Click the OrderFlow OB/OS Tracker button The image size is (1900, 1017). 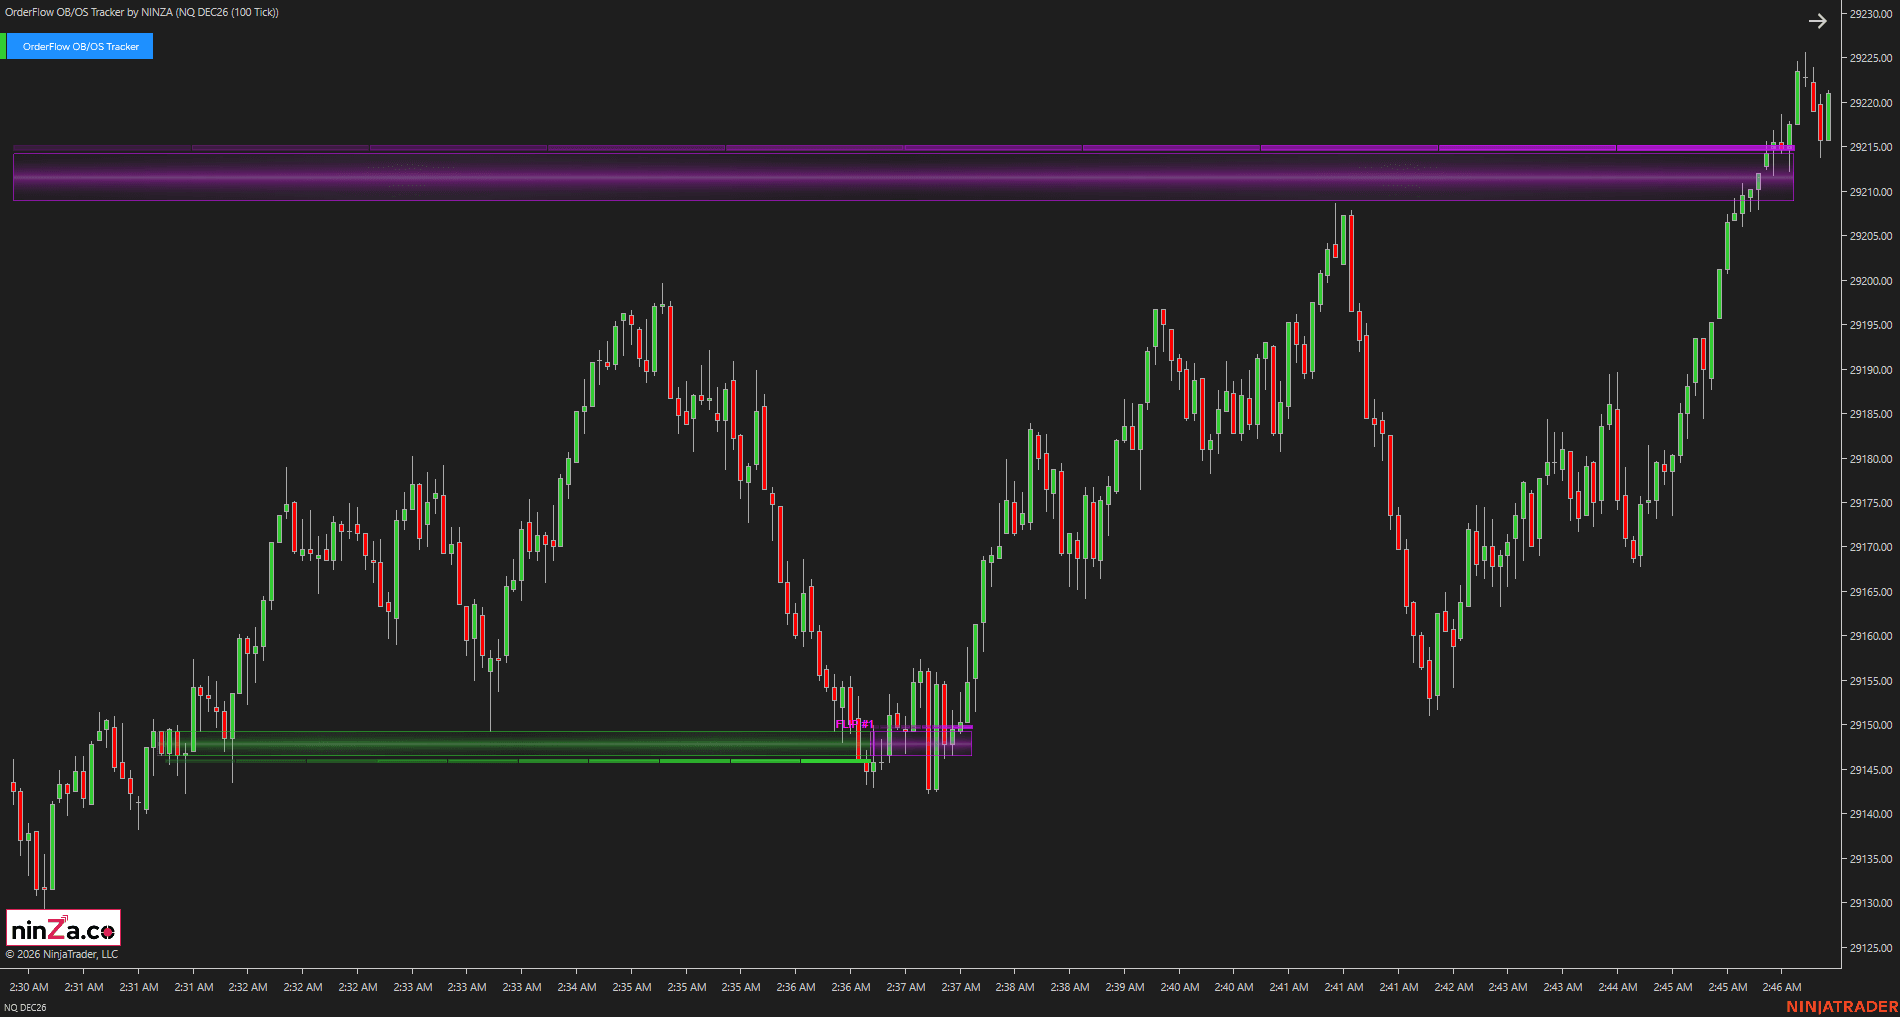coord(80,46)
